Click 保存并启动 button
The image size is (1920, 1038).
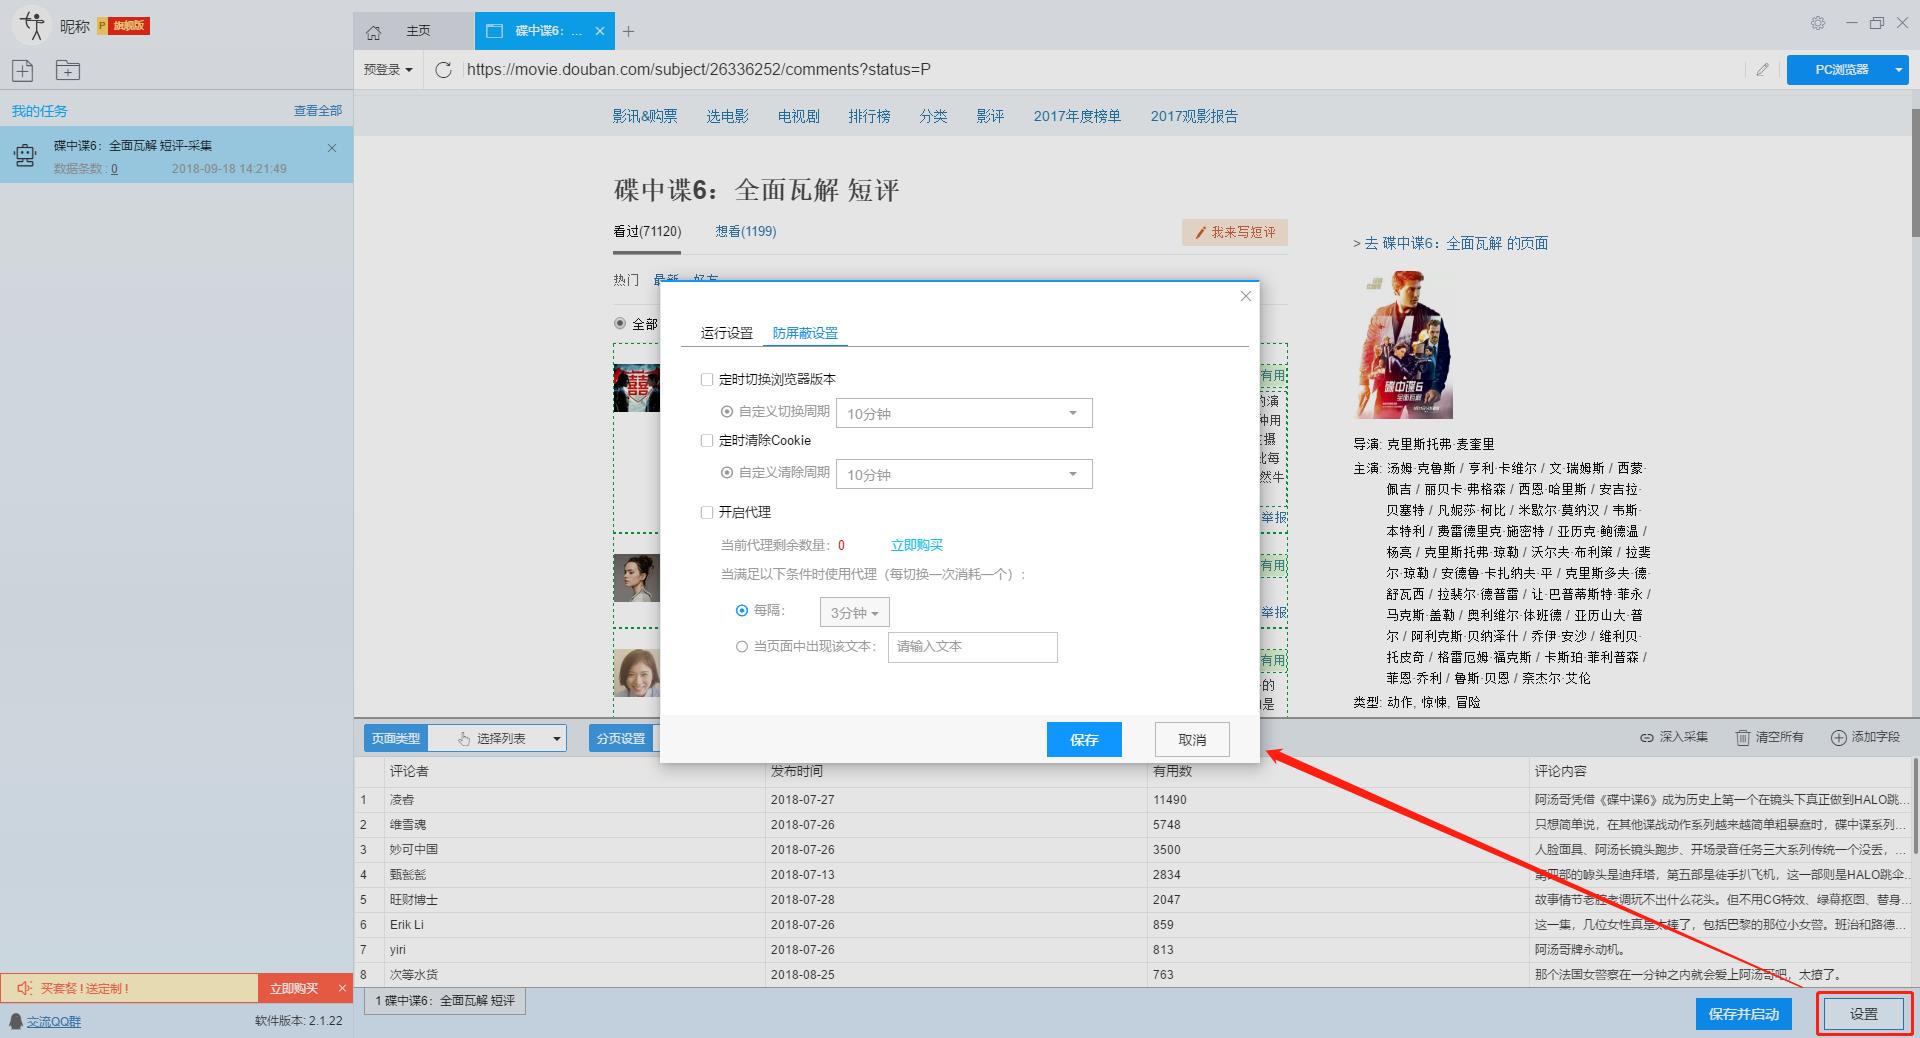tap(1744, 1014)
